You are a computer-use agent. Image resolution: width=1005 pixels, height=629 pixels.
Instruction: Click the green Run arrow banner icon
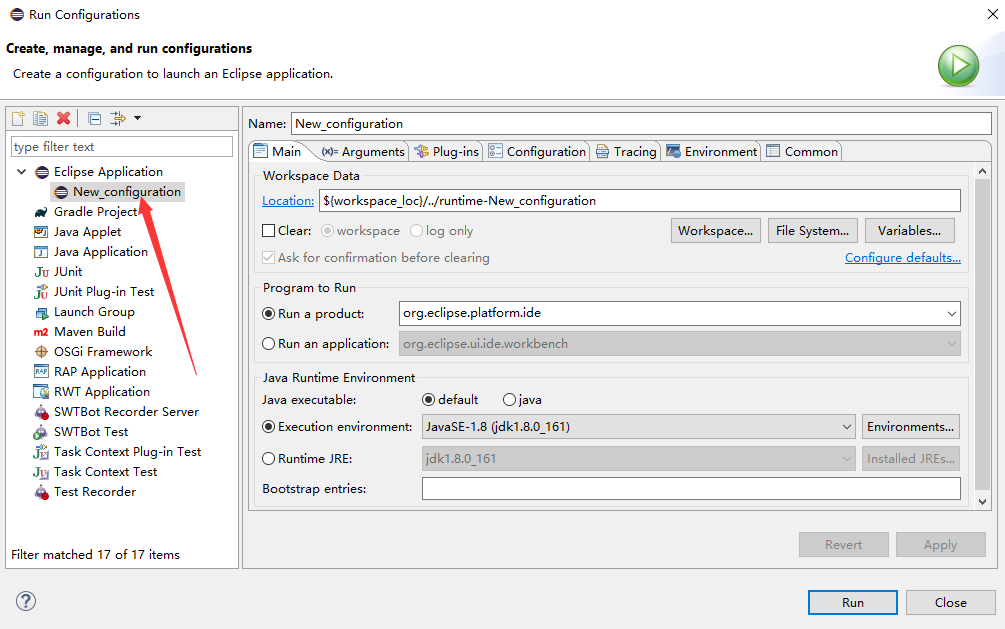[x=958, y=65]
